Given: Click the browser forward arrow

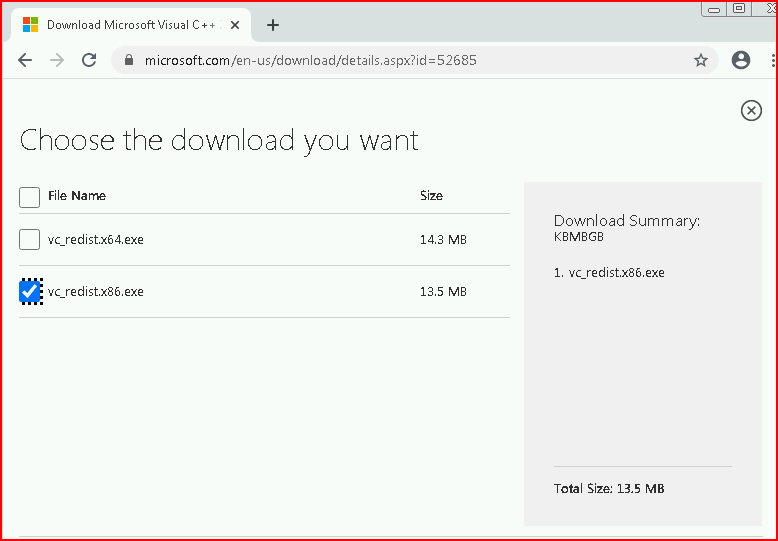Looking at the screenshot, I should [57, 60].
